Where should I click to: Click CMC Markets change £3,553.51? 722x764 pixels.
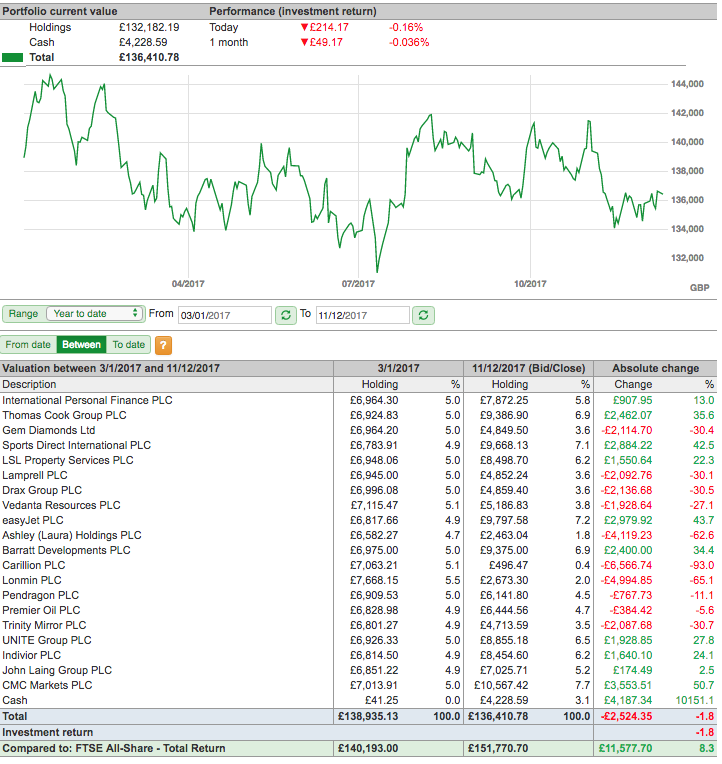[628, 685]
